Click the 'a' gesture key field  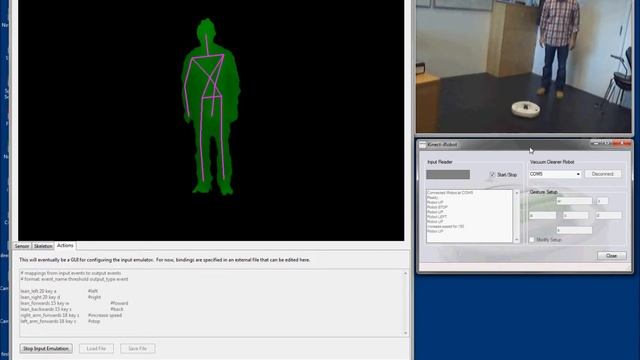click(542, 216)
